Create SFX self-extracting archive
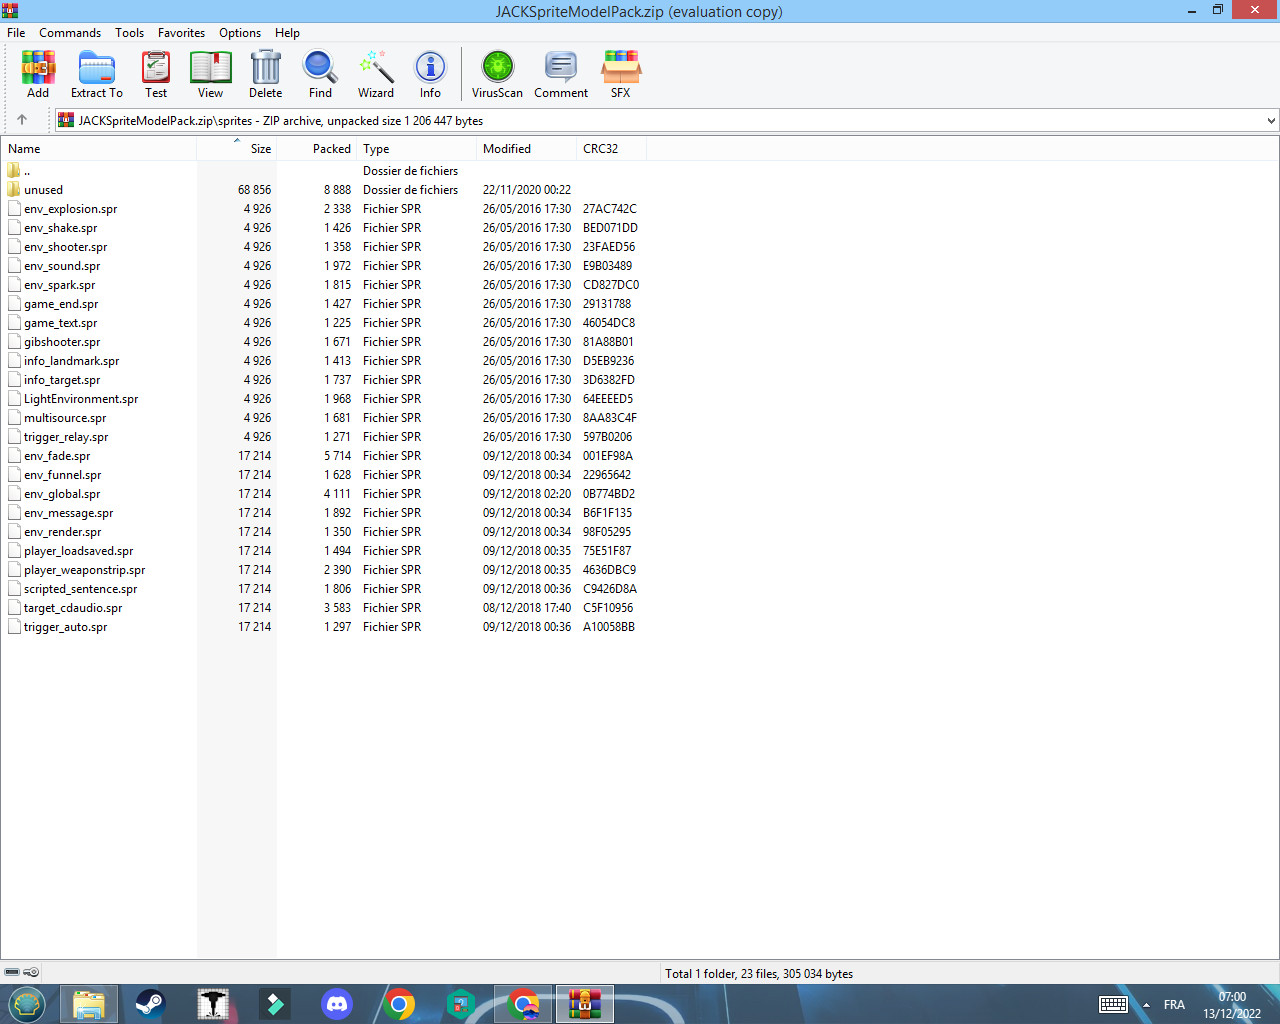 (620, 74)
